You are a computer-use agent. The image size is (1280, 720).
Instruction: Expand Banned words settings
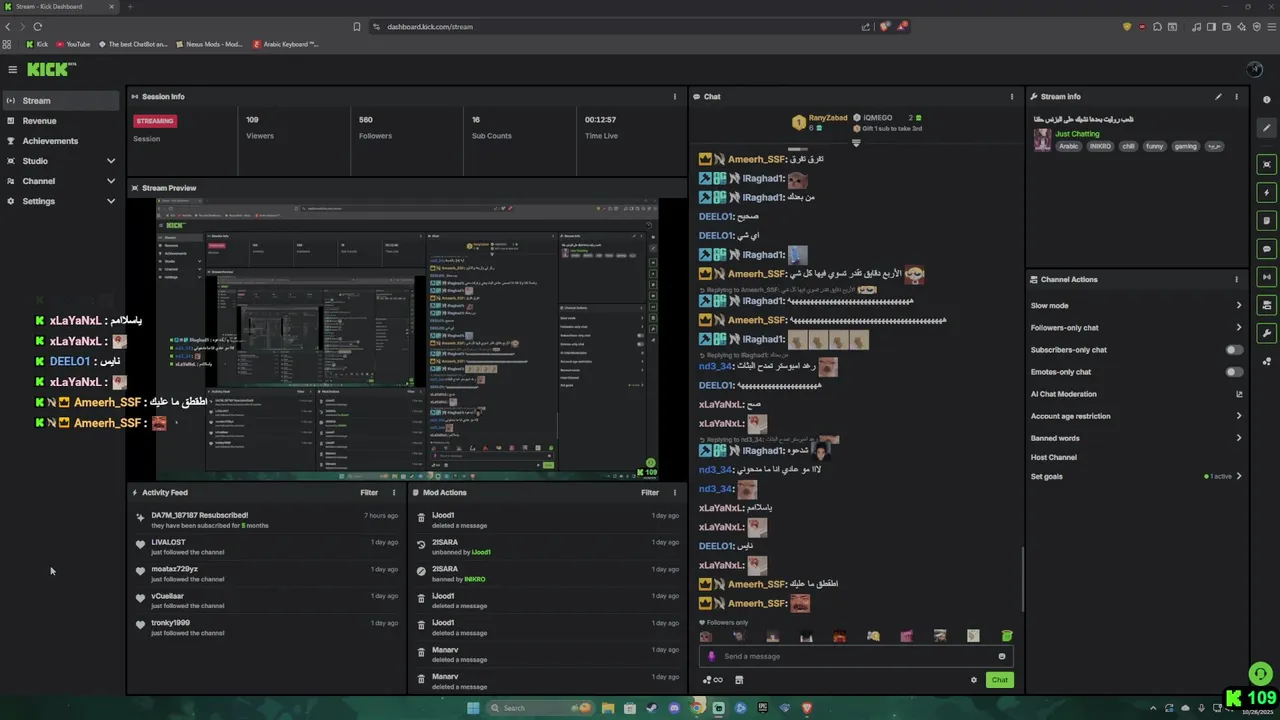(1239, 438)
